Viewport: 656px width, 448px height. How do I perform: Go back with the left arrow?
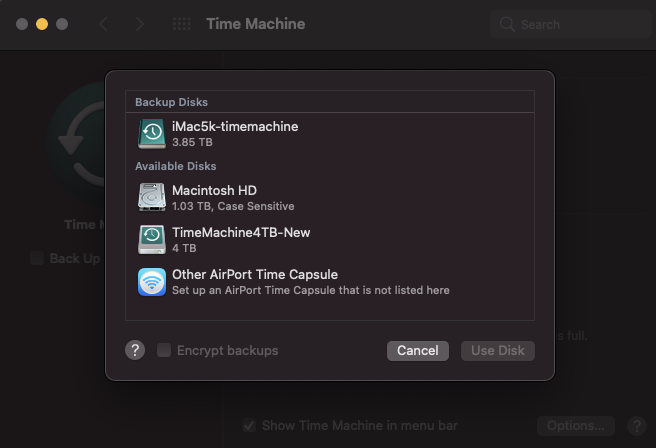[x=104, y=24]
